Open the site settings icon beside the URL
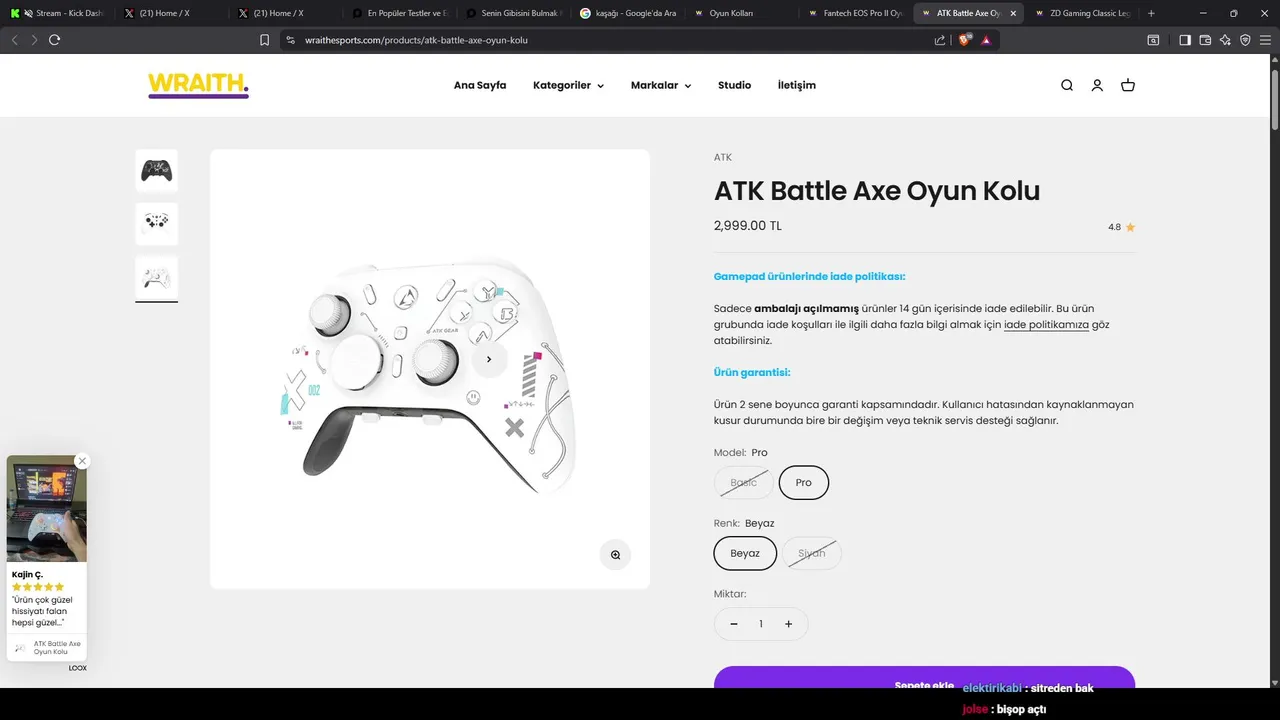 [291, 40]
